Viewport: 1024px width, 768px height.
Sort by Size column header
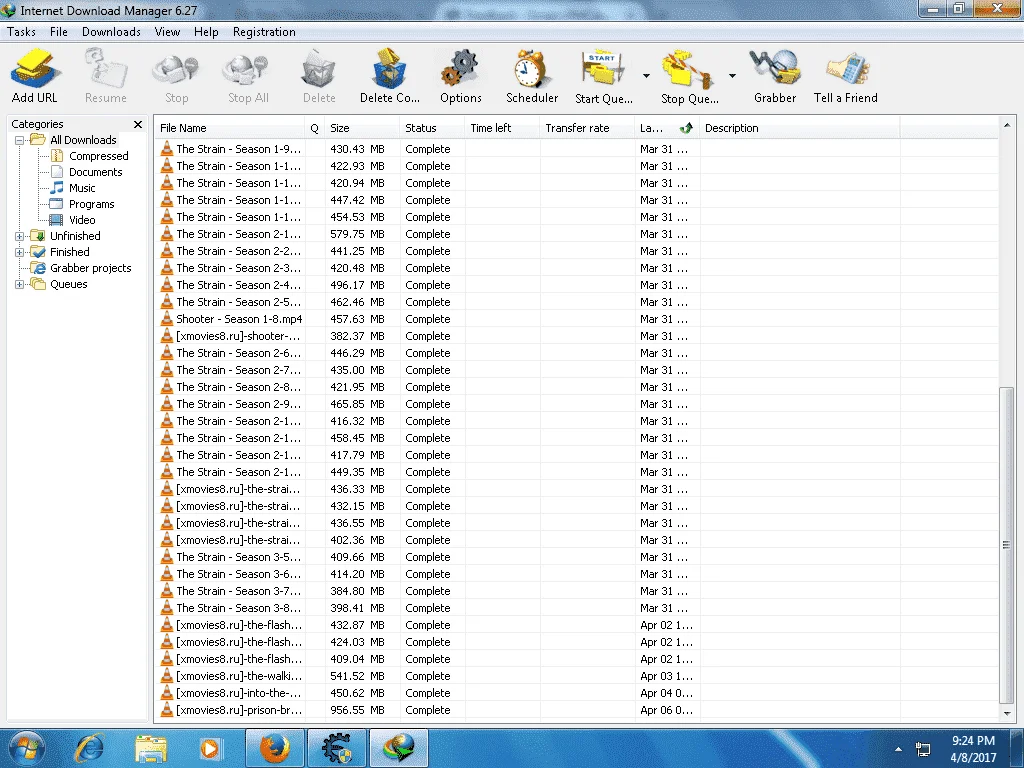point(362,128)
